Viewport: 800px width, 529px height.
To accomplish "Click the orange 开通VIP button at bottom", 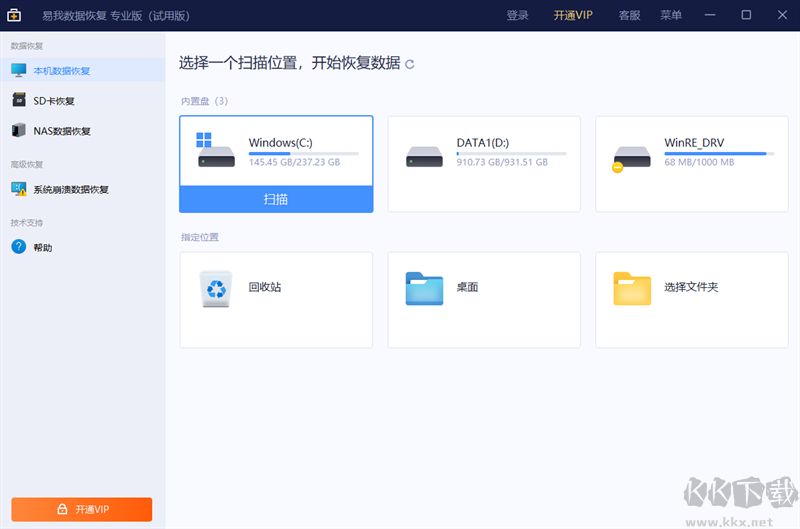I will click(x=82, y=509).
